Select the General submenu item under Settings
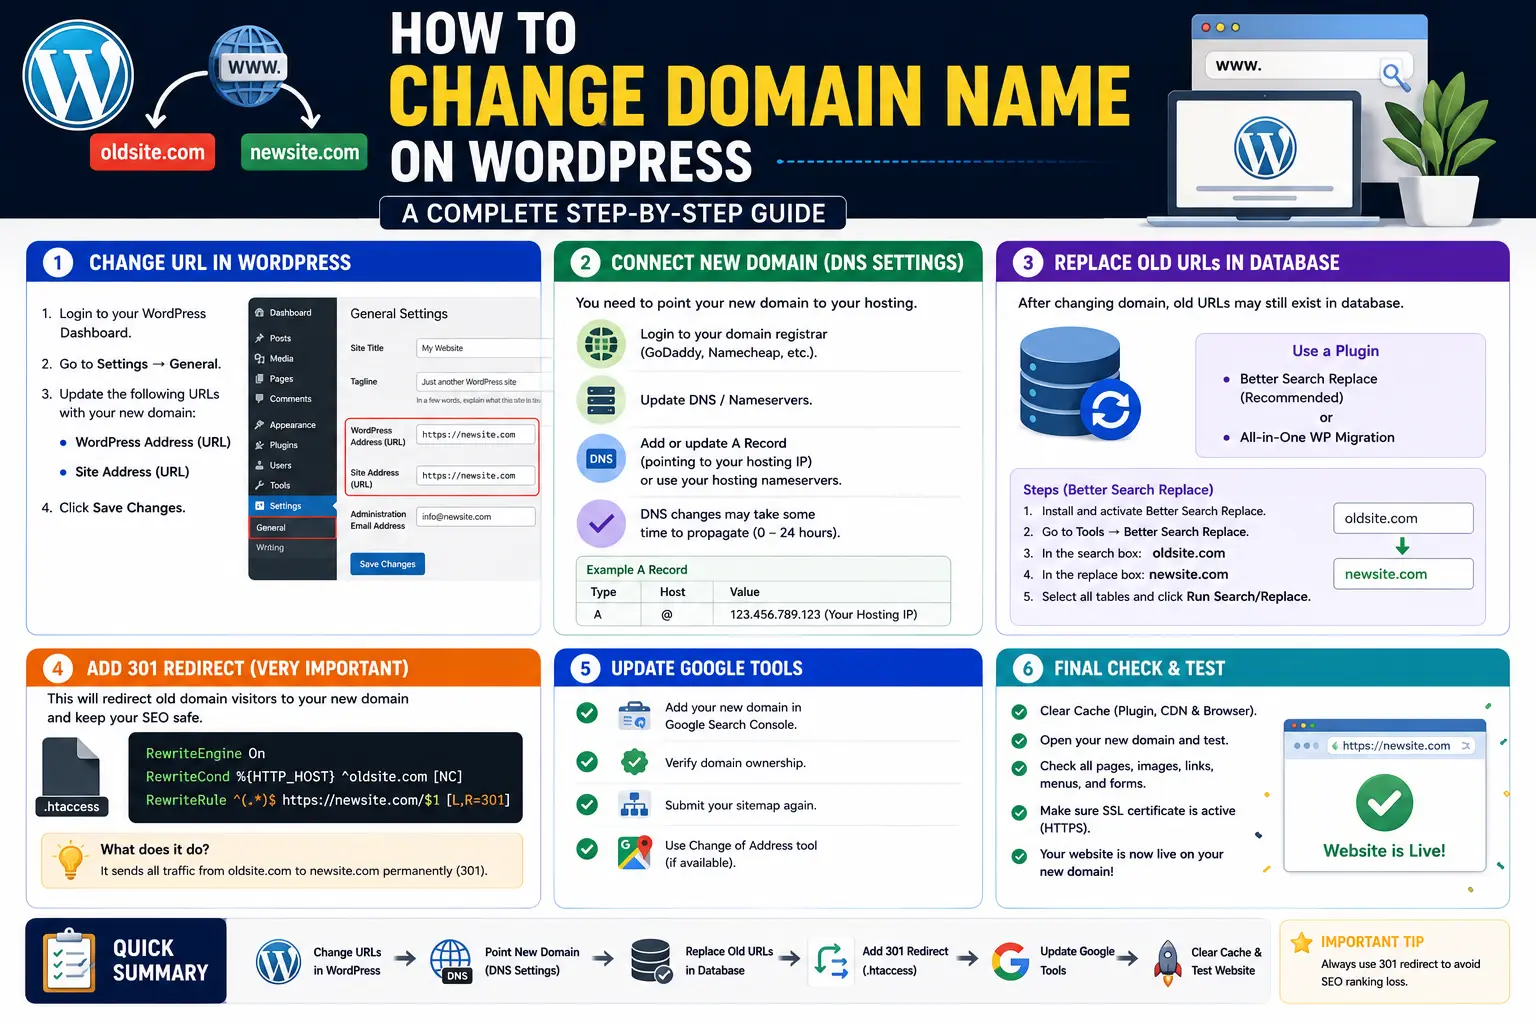The height and width of the screenshot is (1024, 1536). pyautogui.click(x=292, y=528)
